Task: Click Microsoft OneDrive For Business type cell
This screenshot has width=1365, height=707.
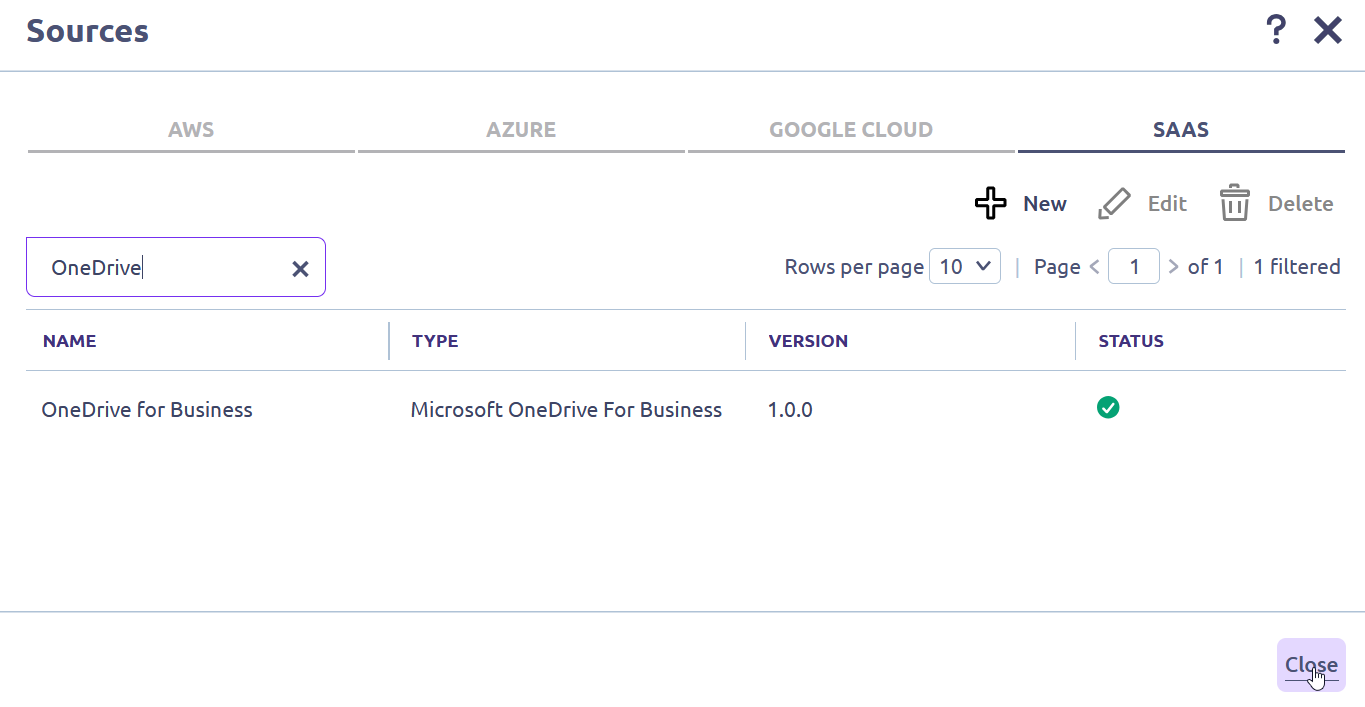Action: pyautogui.click(x=566, y=410)
